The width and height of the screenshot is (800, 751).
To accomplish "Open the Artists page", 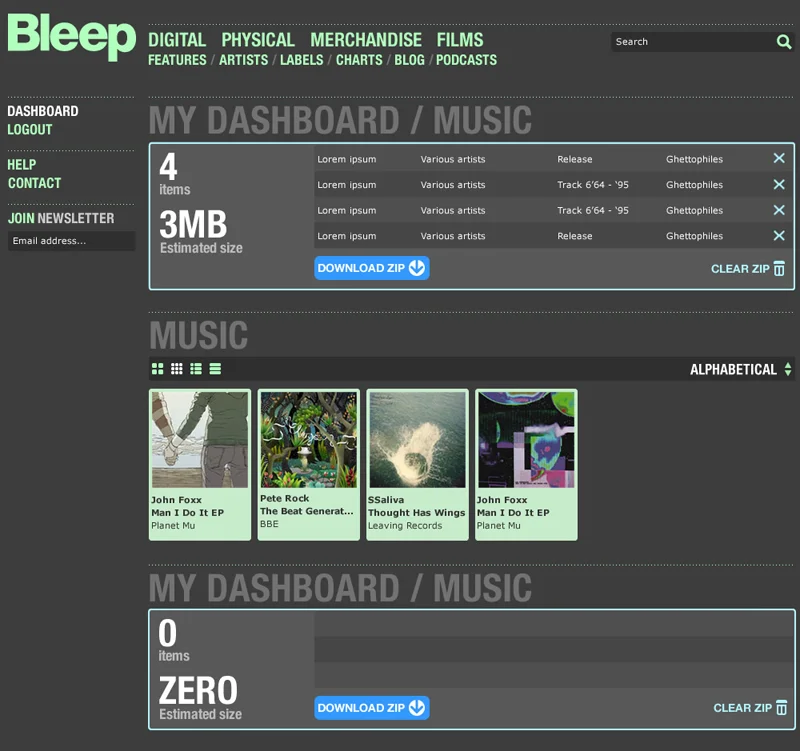I will 243,60.
